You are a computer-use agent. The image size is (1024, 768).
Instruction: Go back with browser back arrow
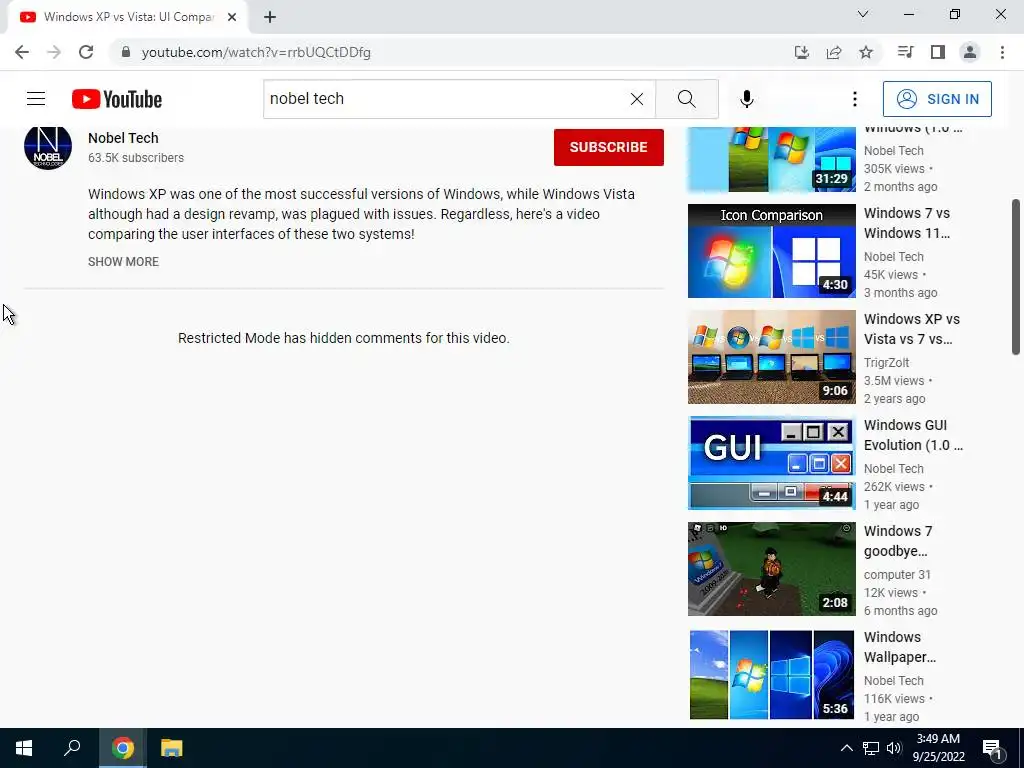[22, 52]
